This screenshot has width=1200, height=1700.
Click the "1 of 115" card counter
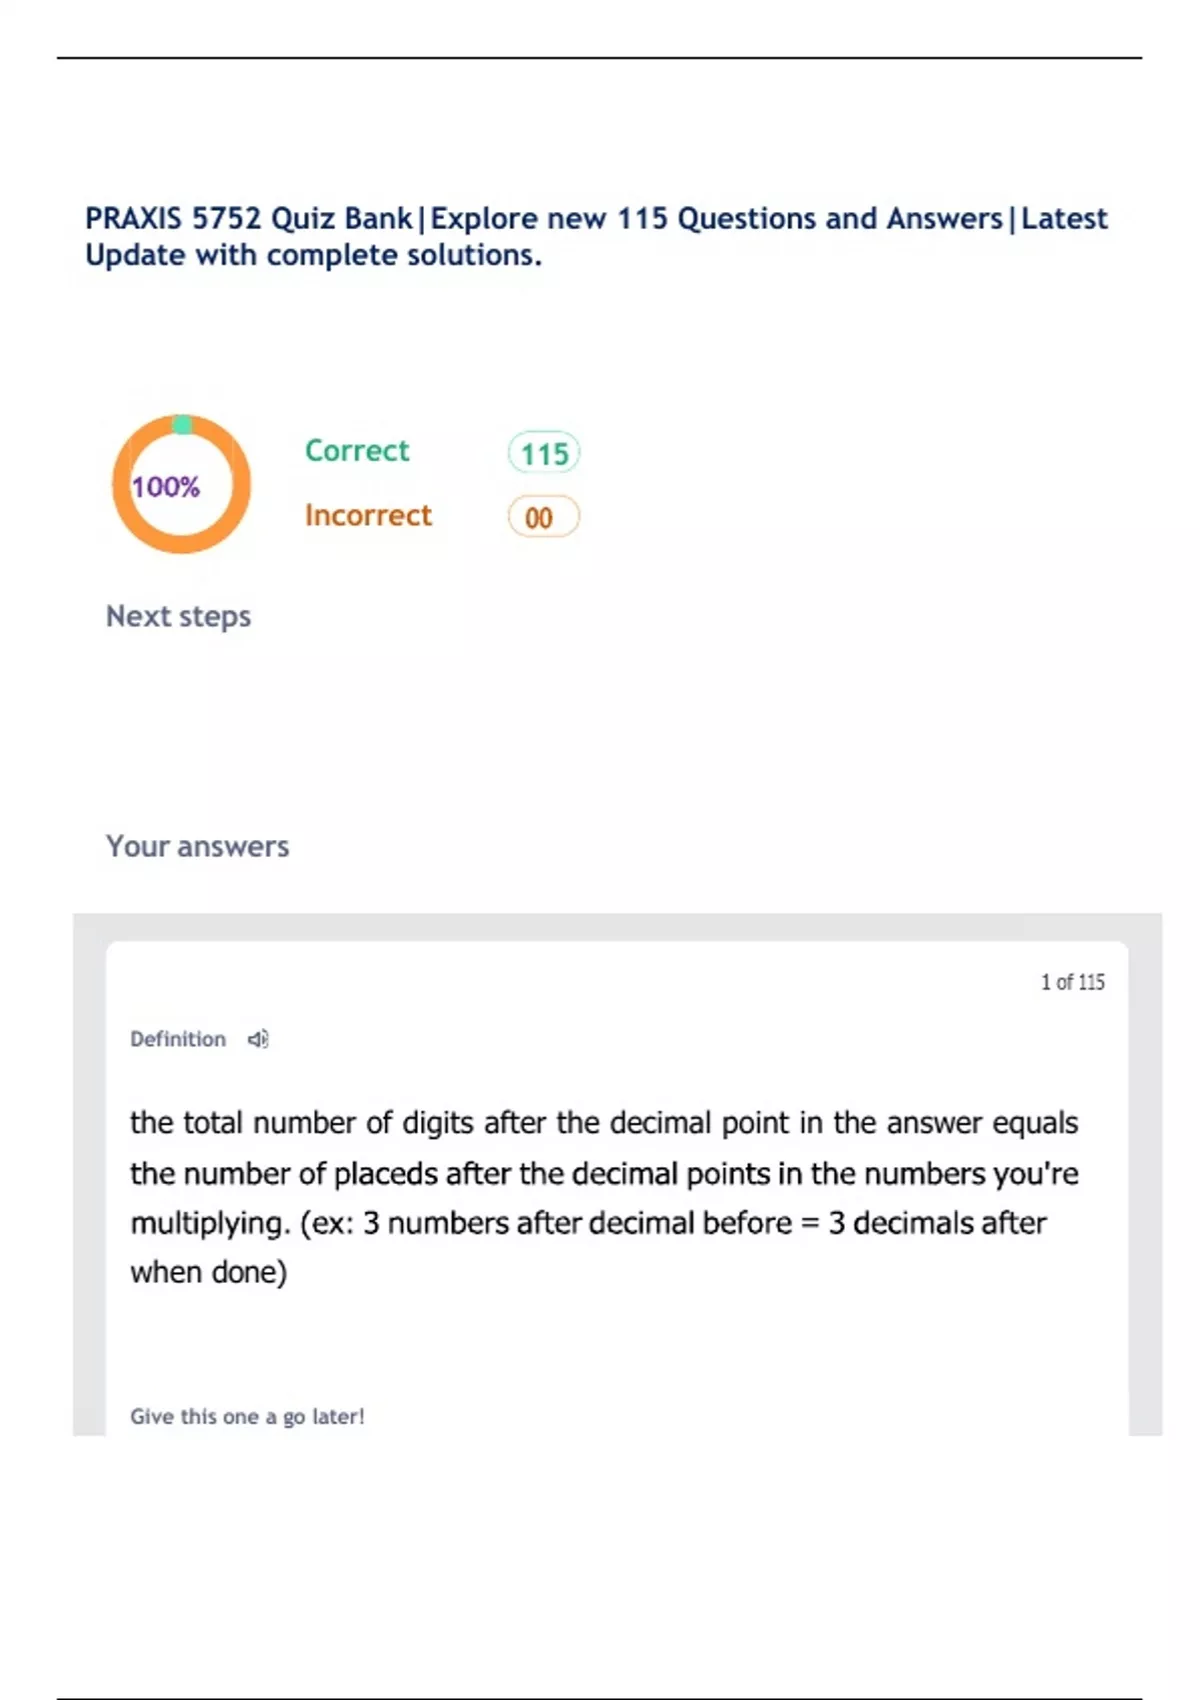(x=1072, y=982)
